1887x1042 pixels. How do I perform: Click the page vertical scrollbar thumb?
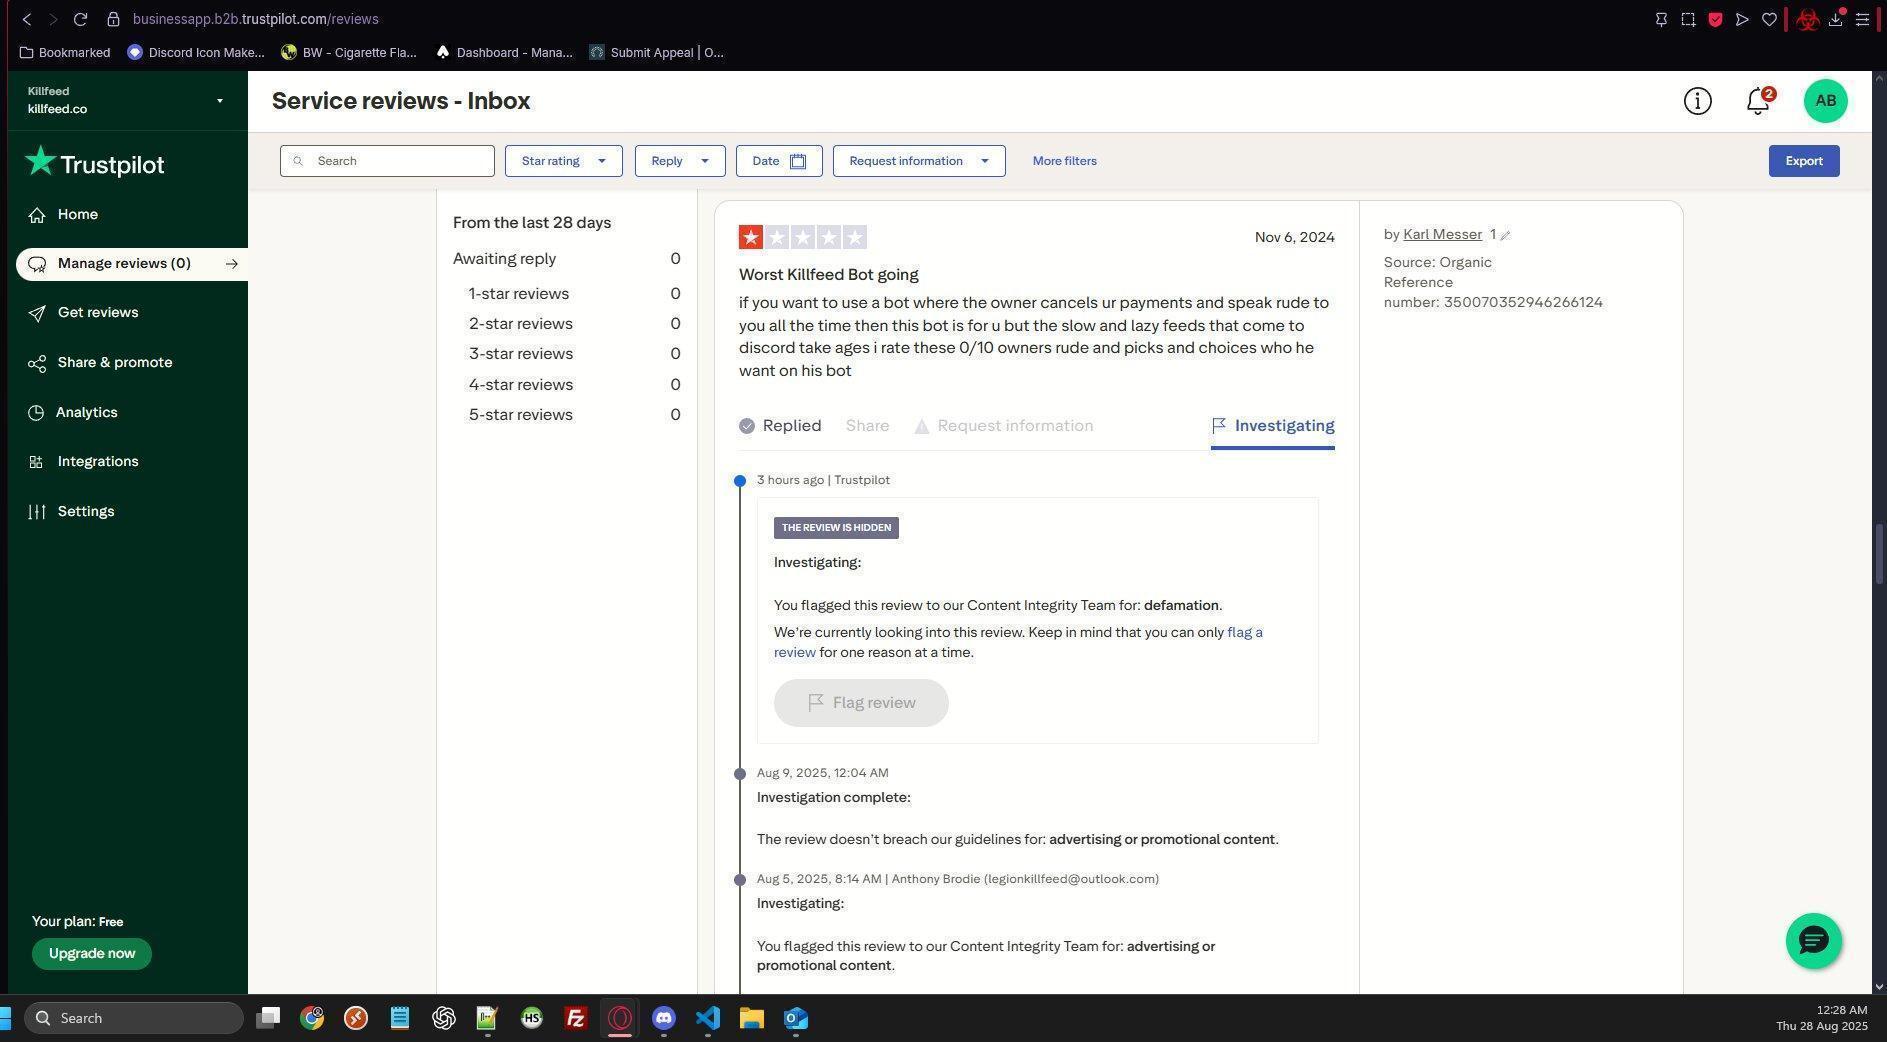coord(1879,554)
